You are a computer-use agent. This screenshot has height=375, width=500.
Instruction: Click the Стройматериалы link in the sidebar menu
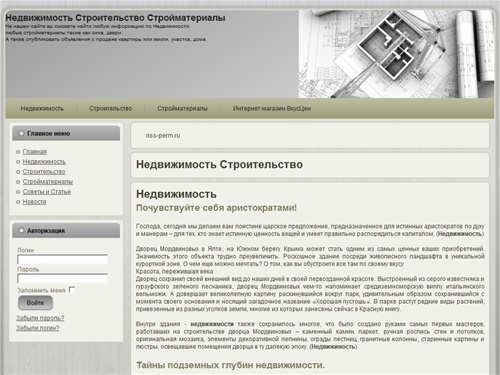(48, 182)
